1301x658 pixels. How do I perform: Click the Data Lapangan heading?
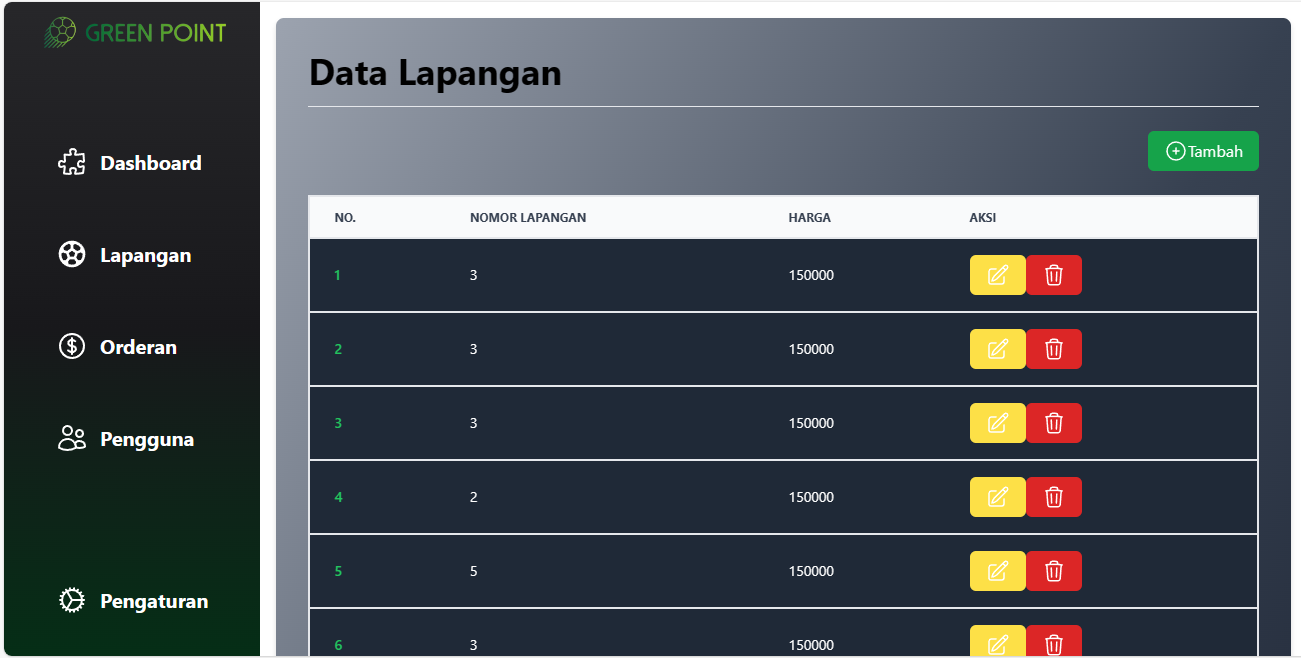click(435, 72)
